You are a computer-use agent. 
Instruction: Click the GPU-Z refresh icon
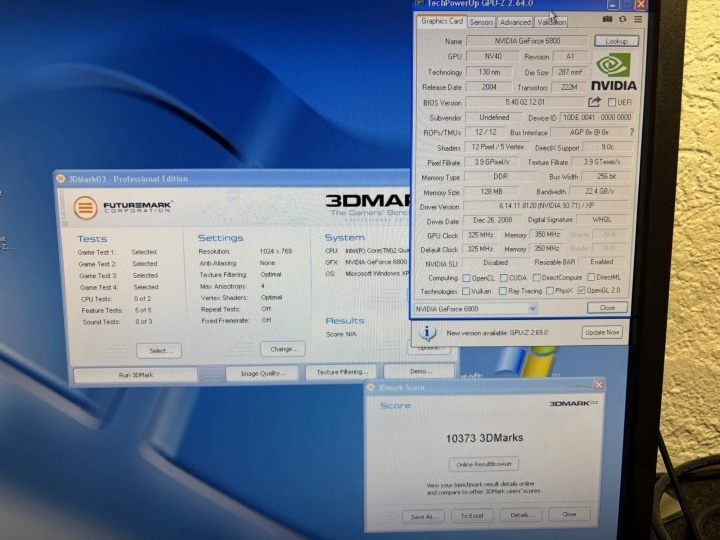pyautogui.click(x=623, y=19)
